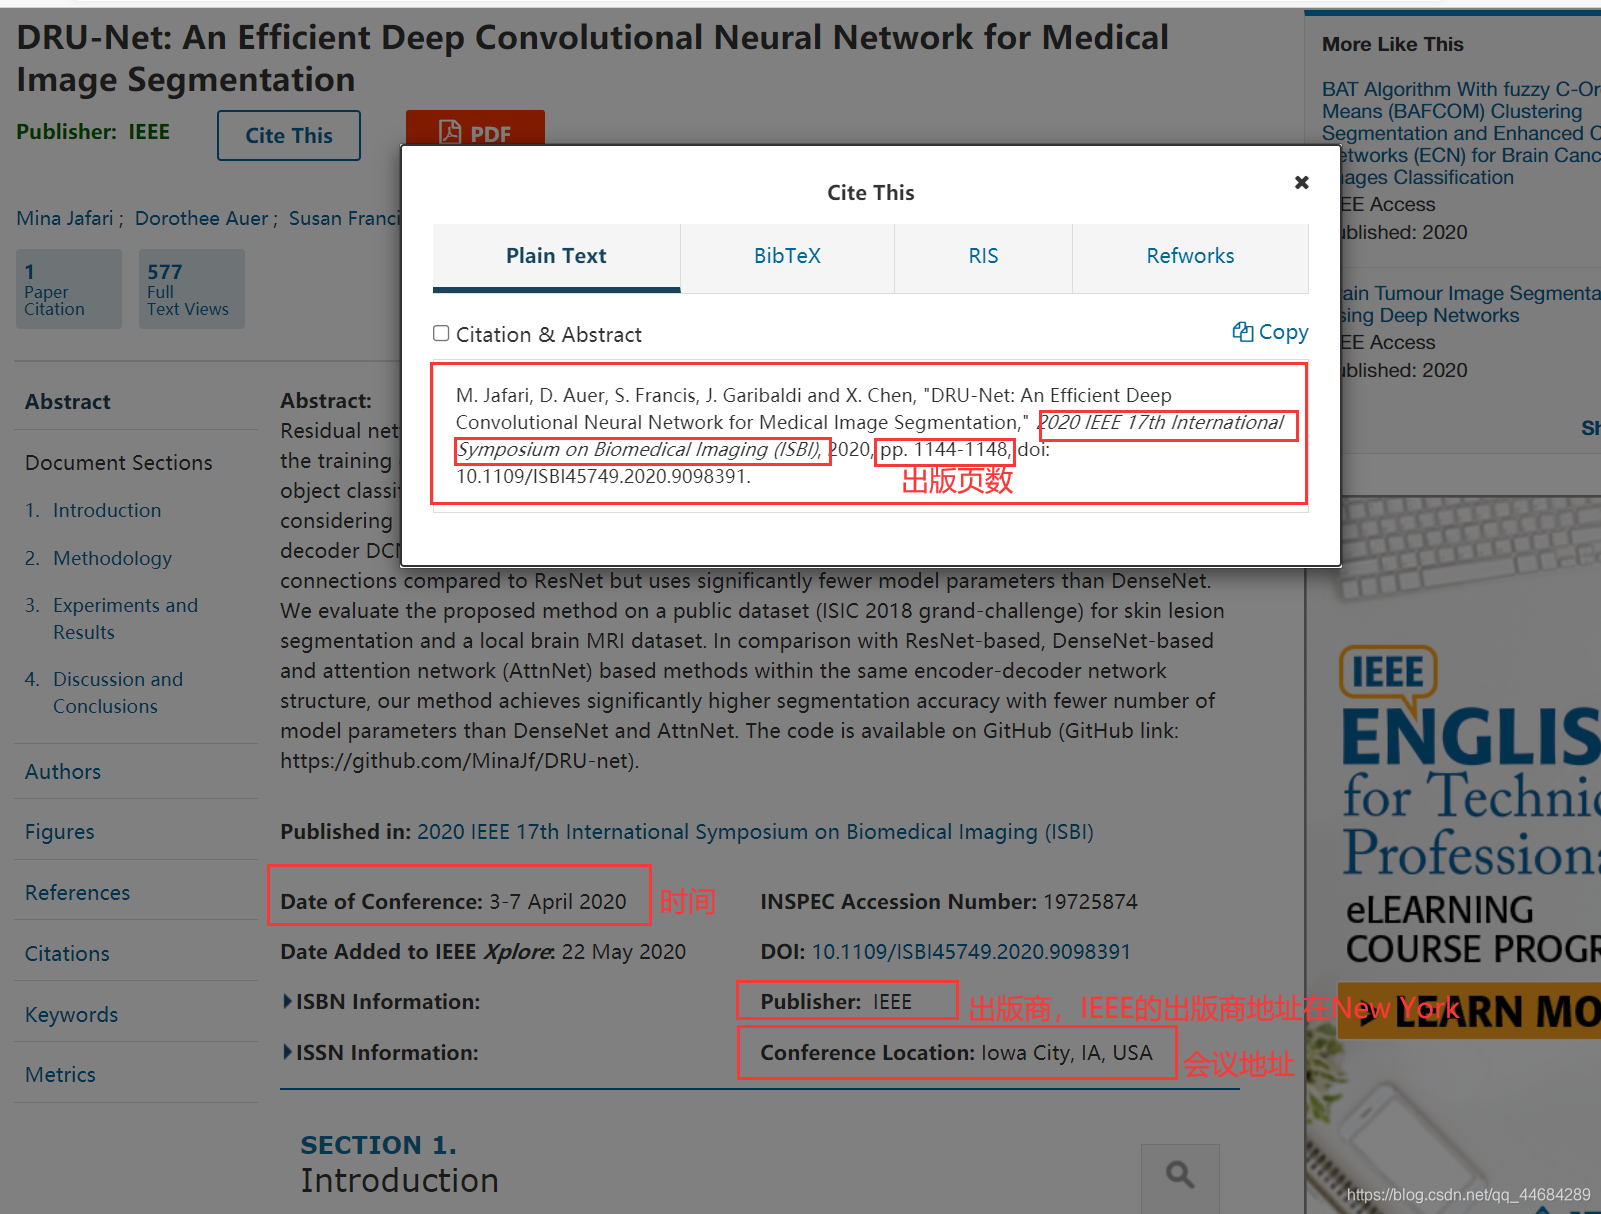
Task: Open Authors in the sidebar
Action: (63, 772)
